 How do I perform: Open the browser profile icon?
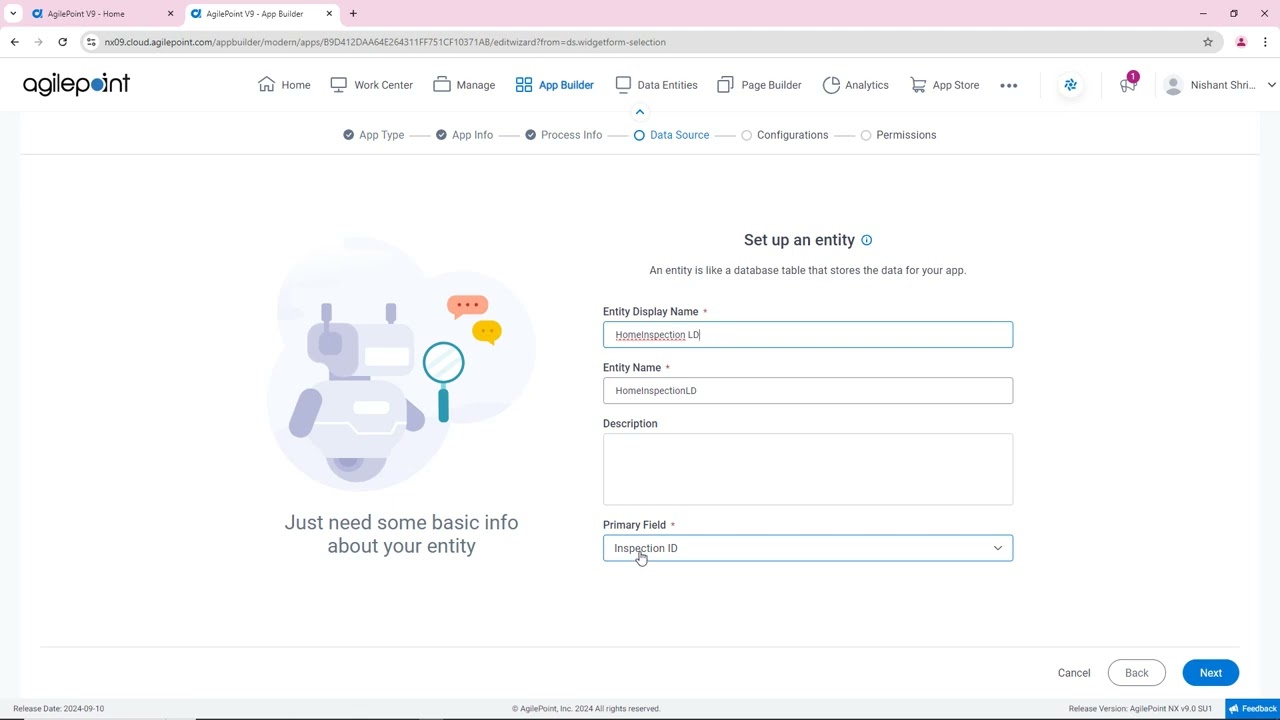1241,42
